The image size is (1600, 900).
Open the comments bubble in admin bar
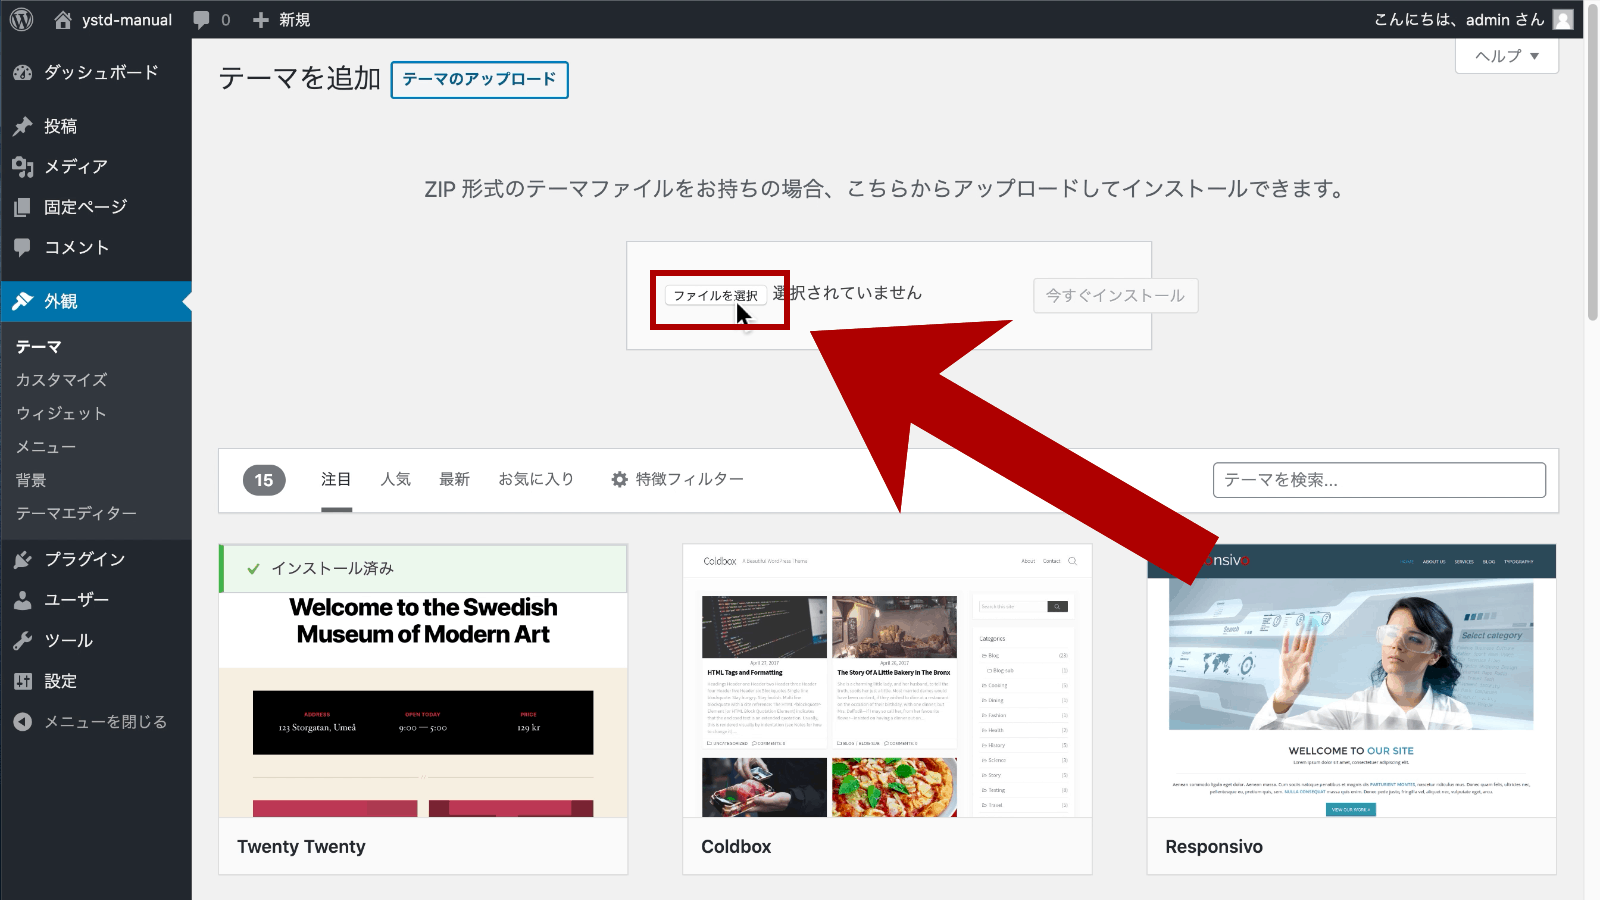coord(211,19)
